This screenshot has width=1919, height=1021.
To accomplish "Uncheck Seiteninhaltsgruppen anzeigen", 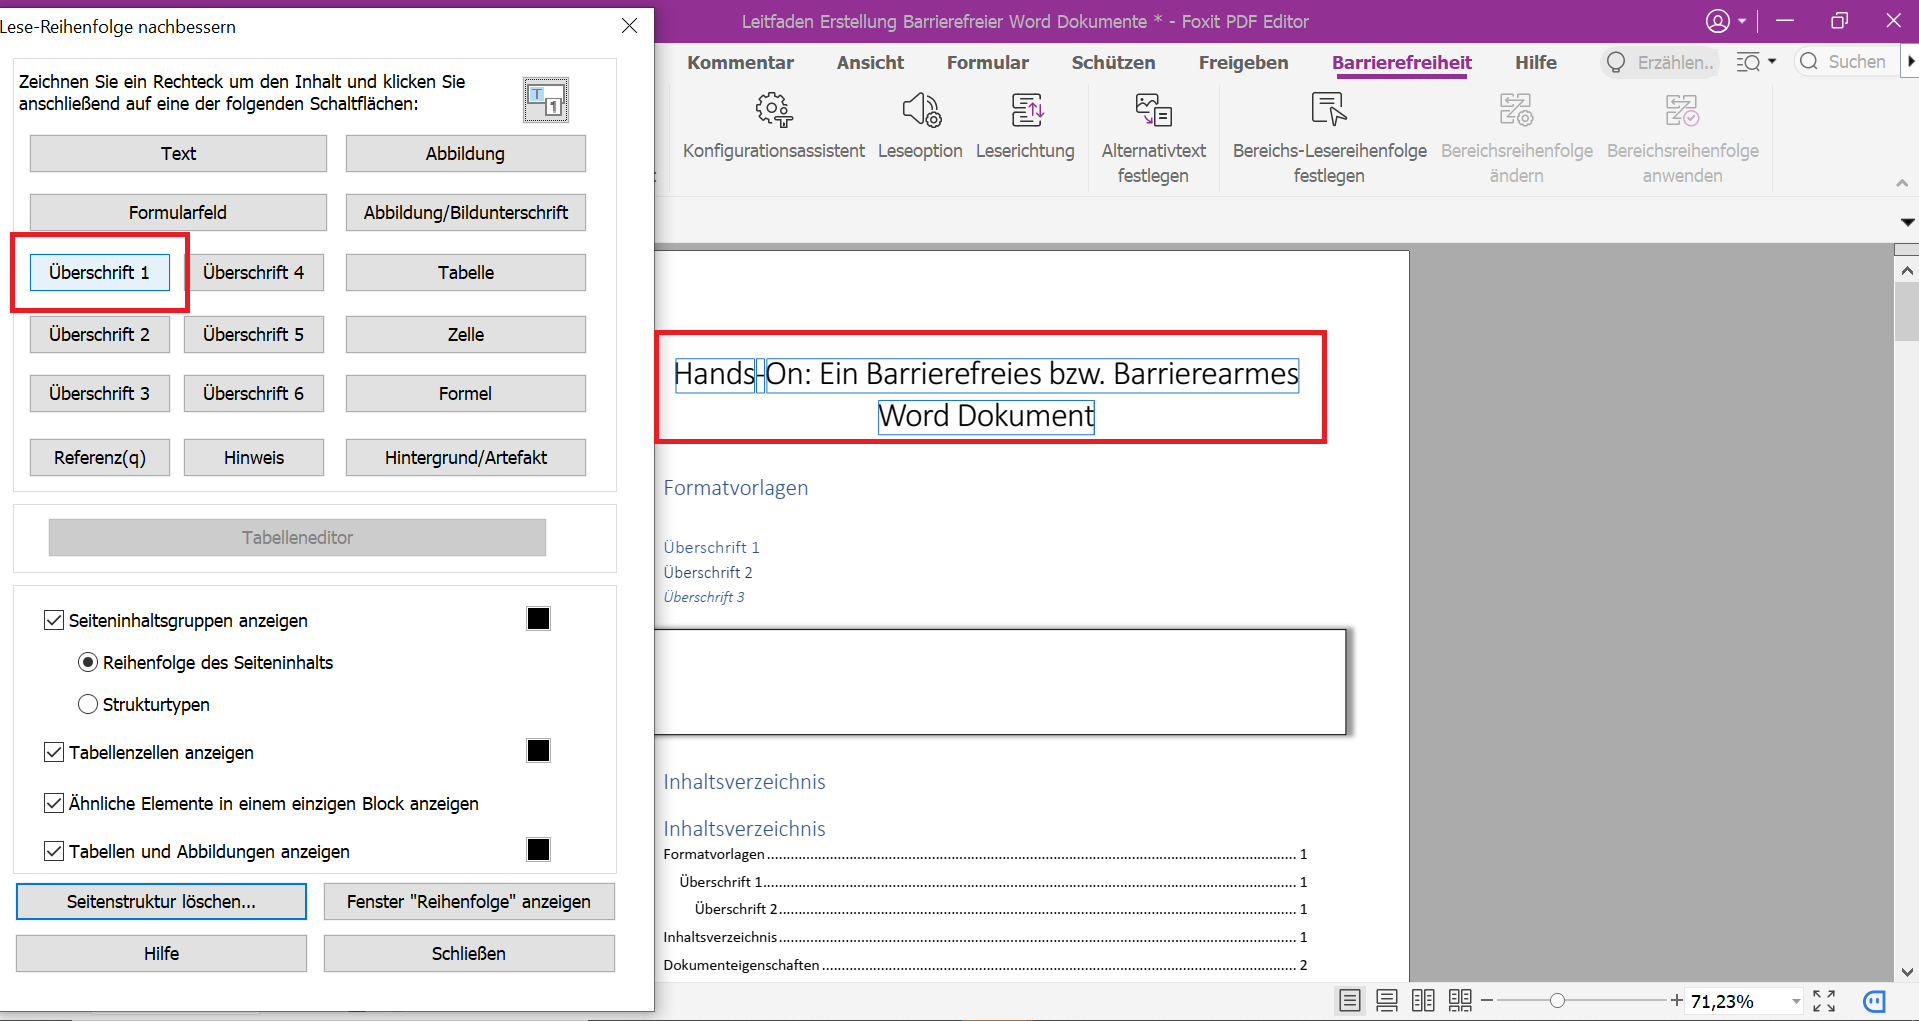I will [54, 620].
